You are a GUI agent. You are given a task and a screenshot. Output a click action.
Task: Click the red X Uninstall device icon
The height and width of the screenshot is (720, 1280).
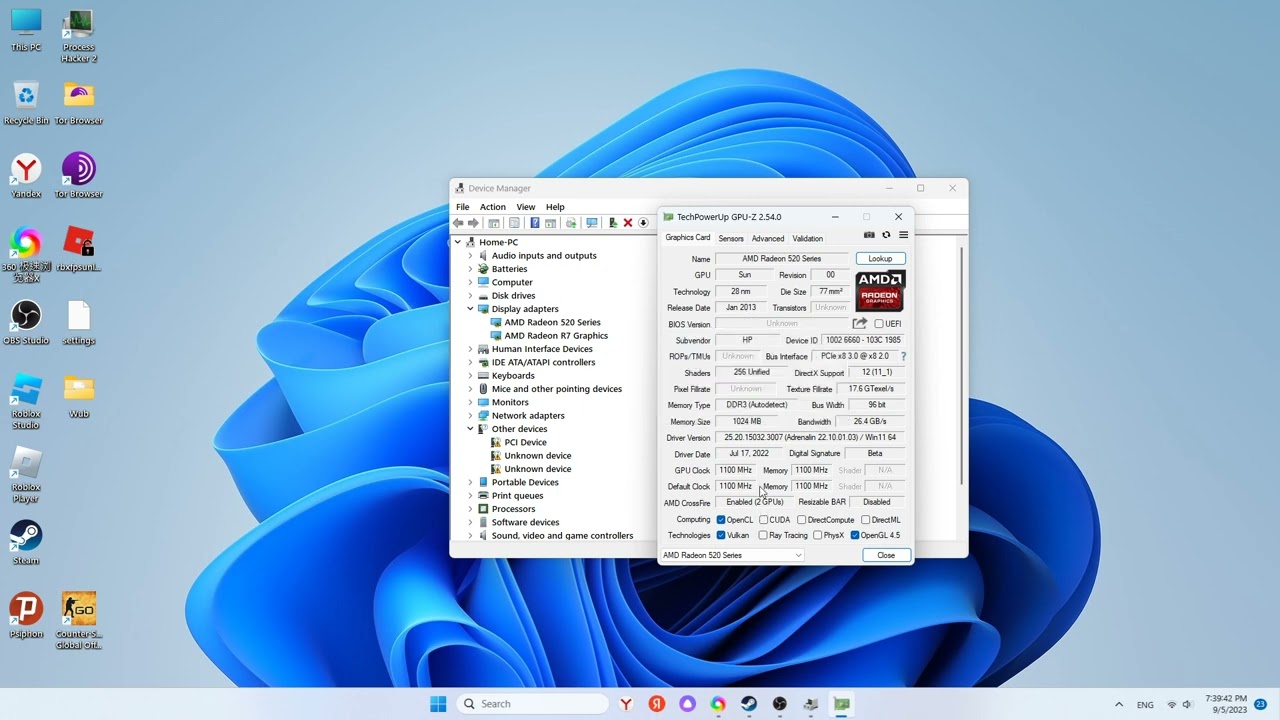(x=628, y=223)
